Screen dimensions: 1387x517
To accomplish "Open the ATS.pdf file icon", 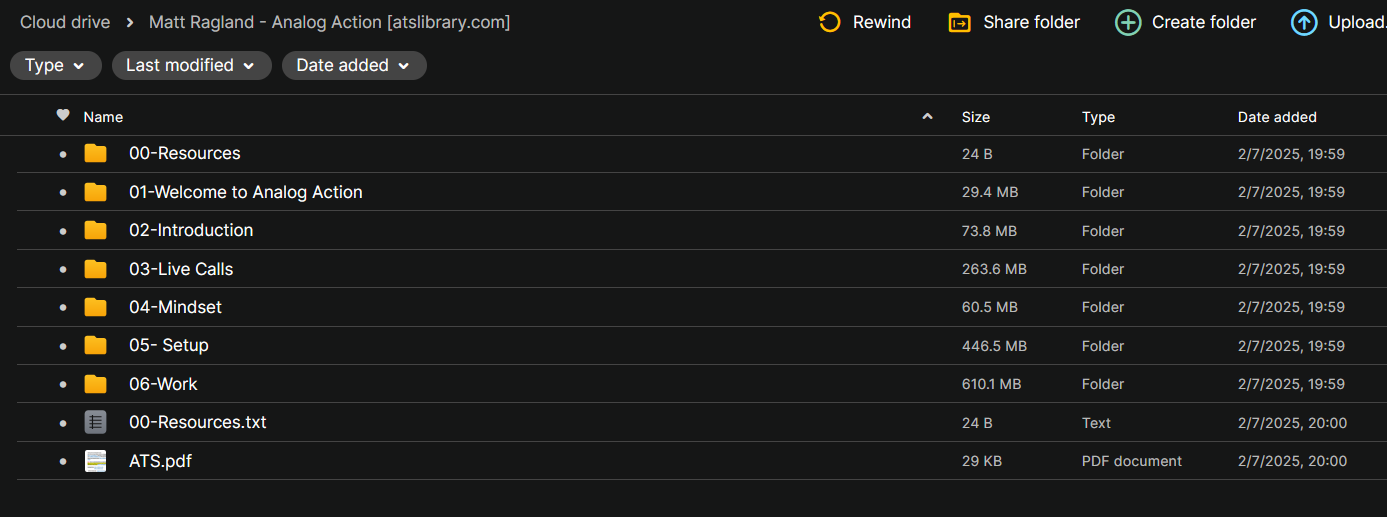I will point(95,461).
